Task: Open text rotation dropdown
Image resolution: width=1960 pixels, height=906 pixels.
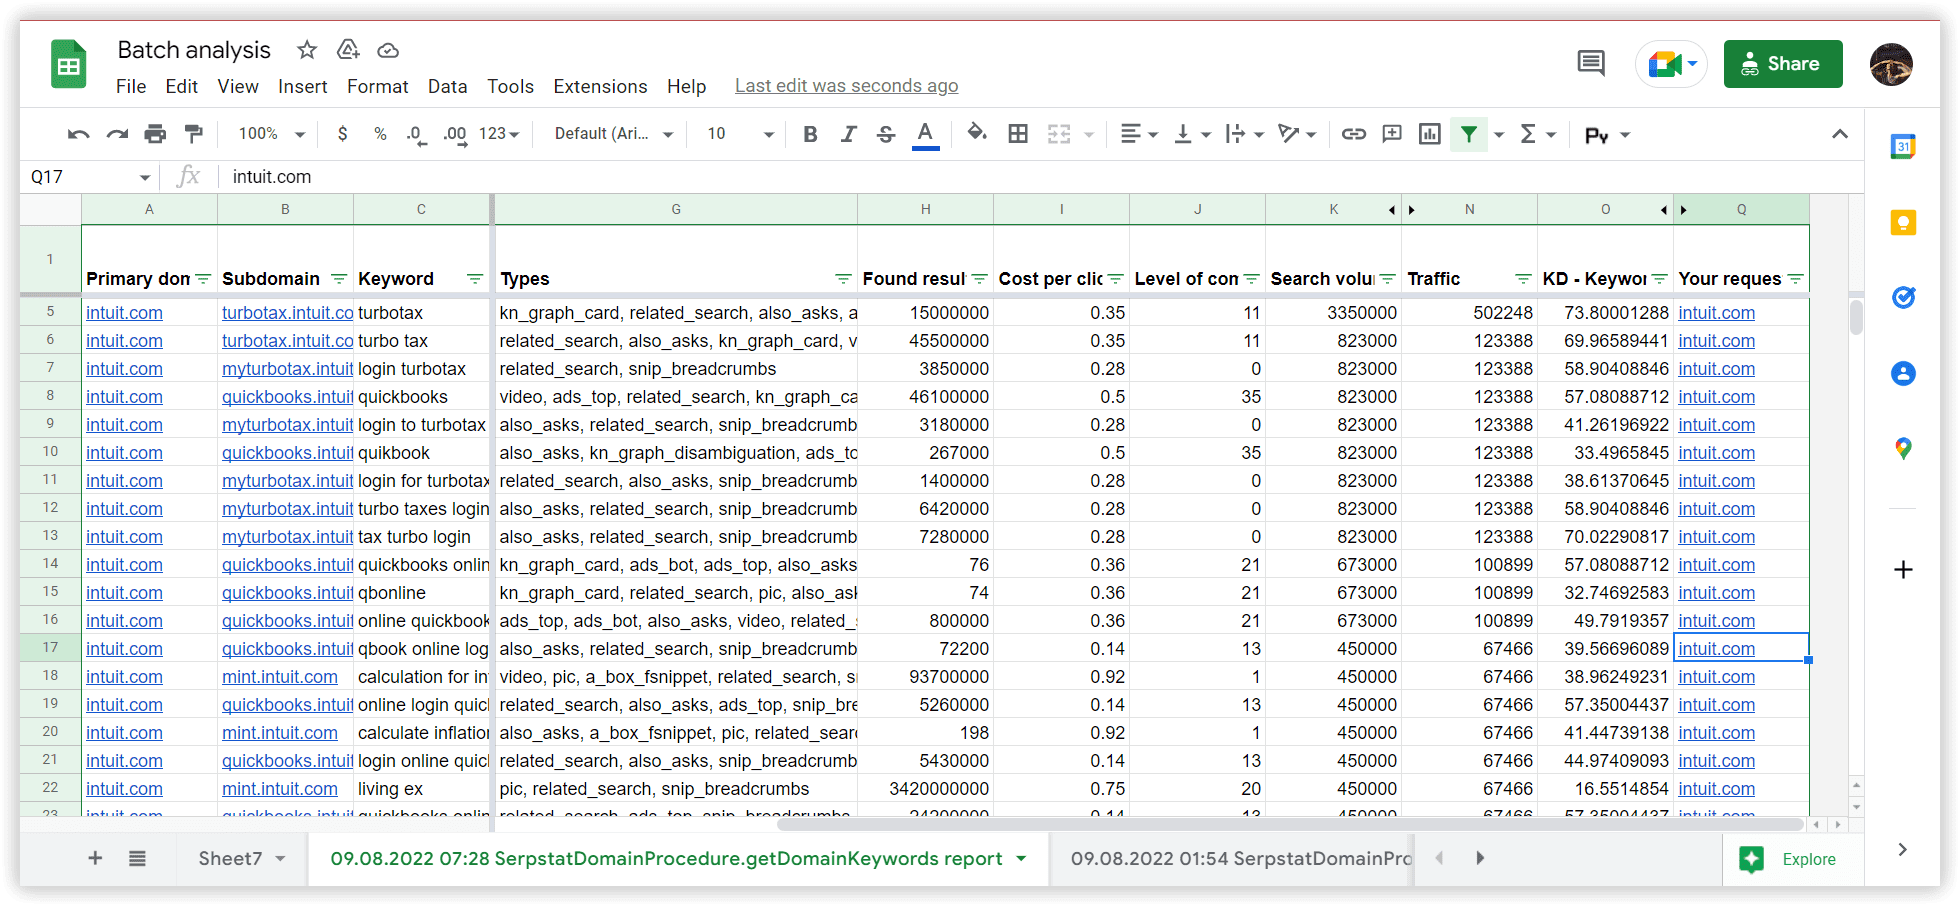Action: pyautogui.click(x=1298, y=134)
